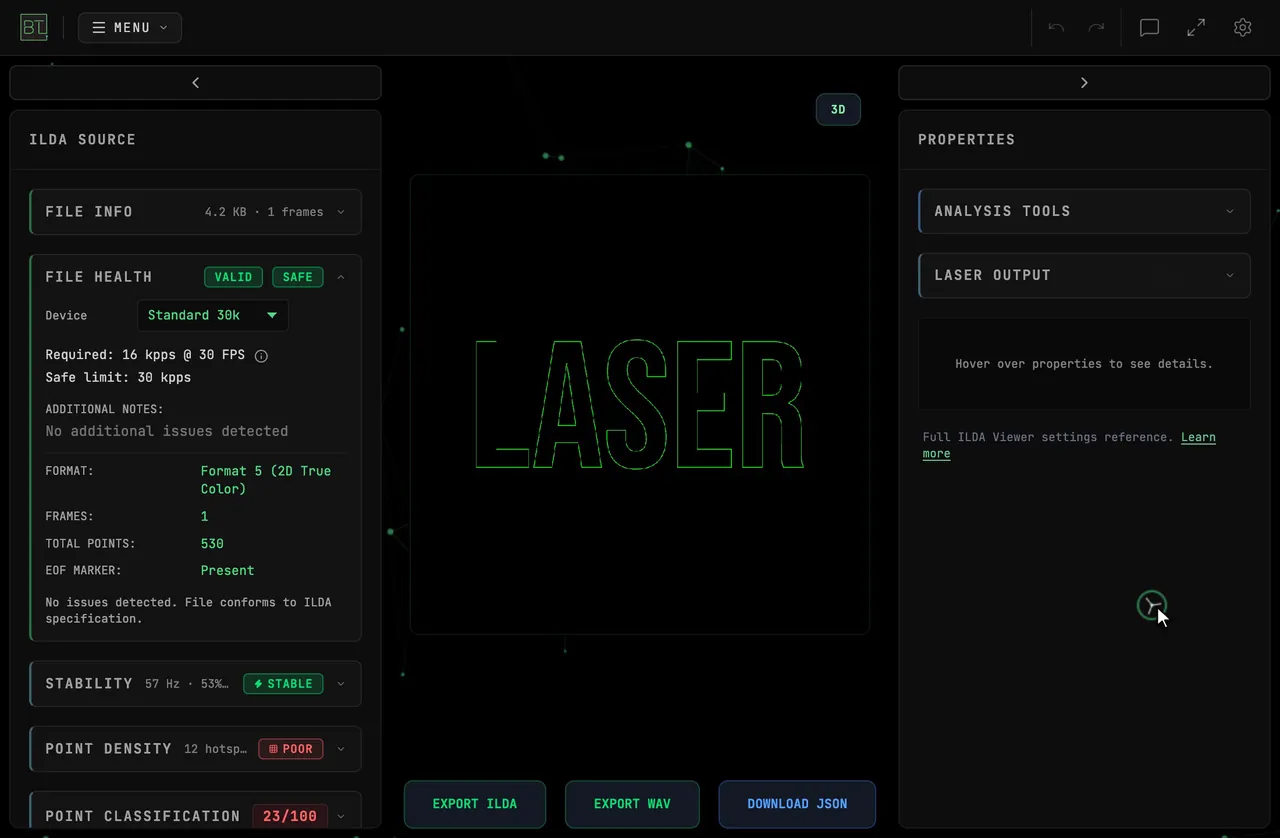Click the PROPERTIES panel heading
This screenshot has height=838, width=1280.
pos(966,140)
